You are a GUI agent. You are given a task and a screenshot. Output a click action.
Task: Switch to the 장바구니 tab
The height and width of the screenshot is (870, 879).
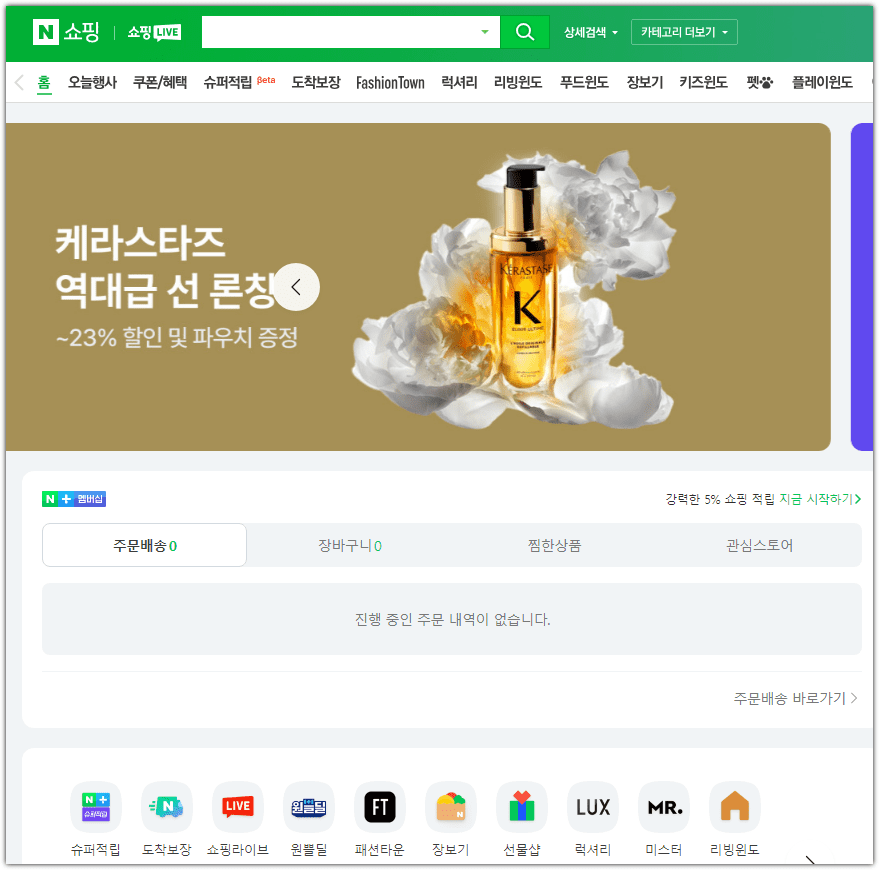point(351,544)
